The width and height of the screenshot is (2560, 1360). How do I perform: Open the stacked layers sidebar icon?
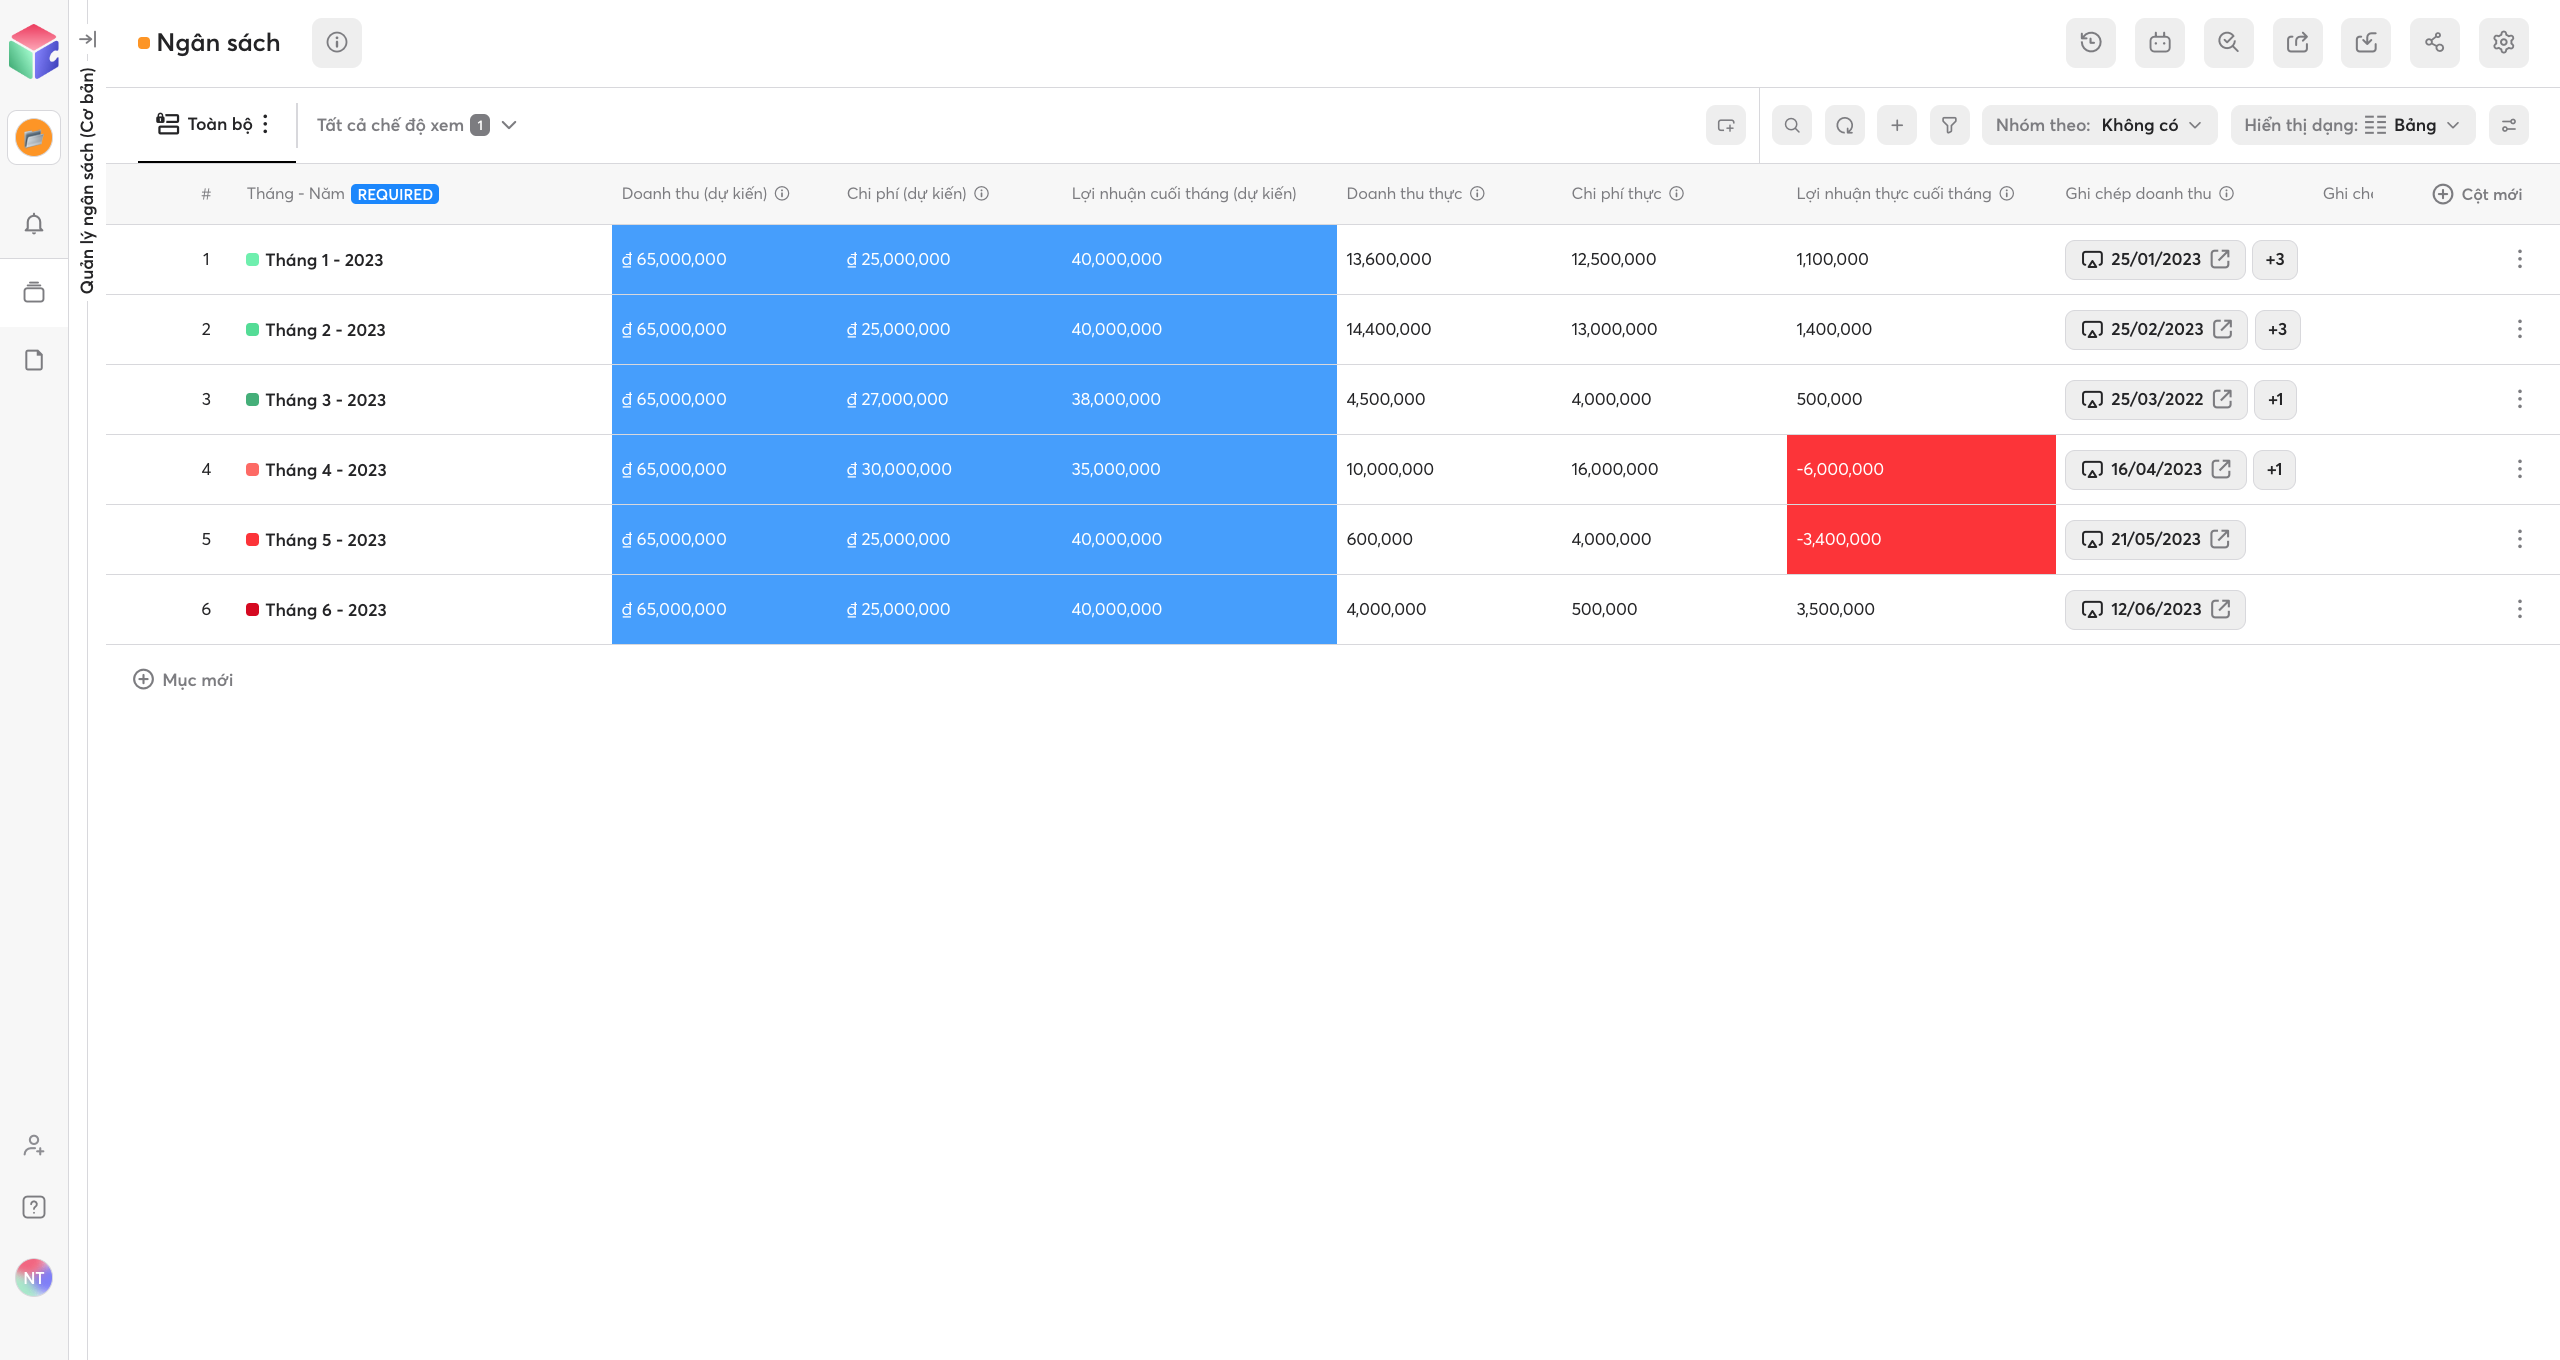34,292
